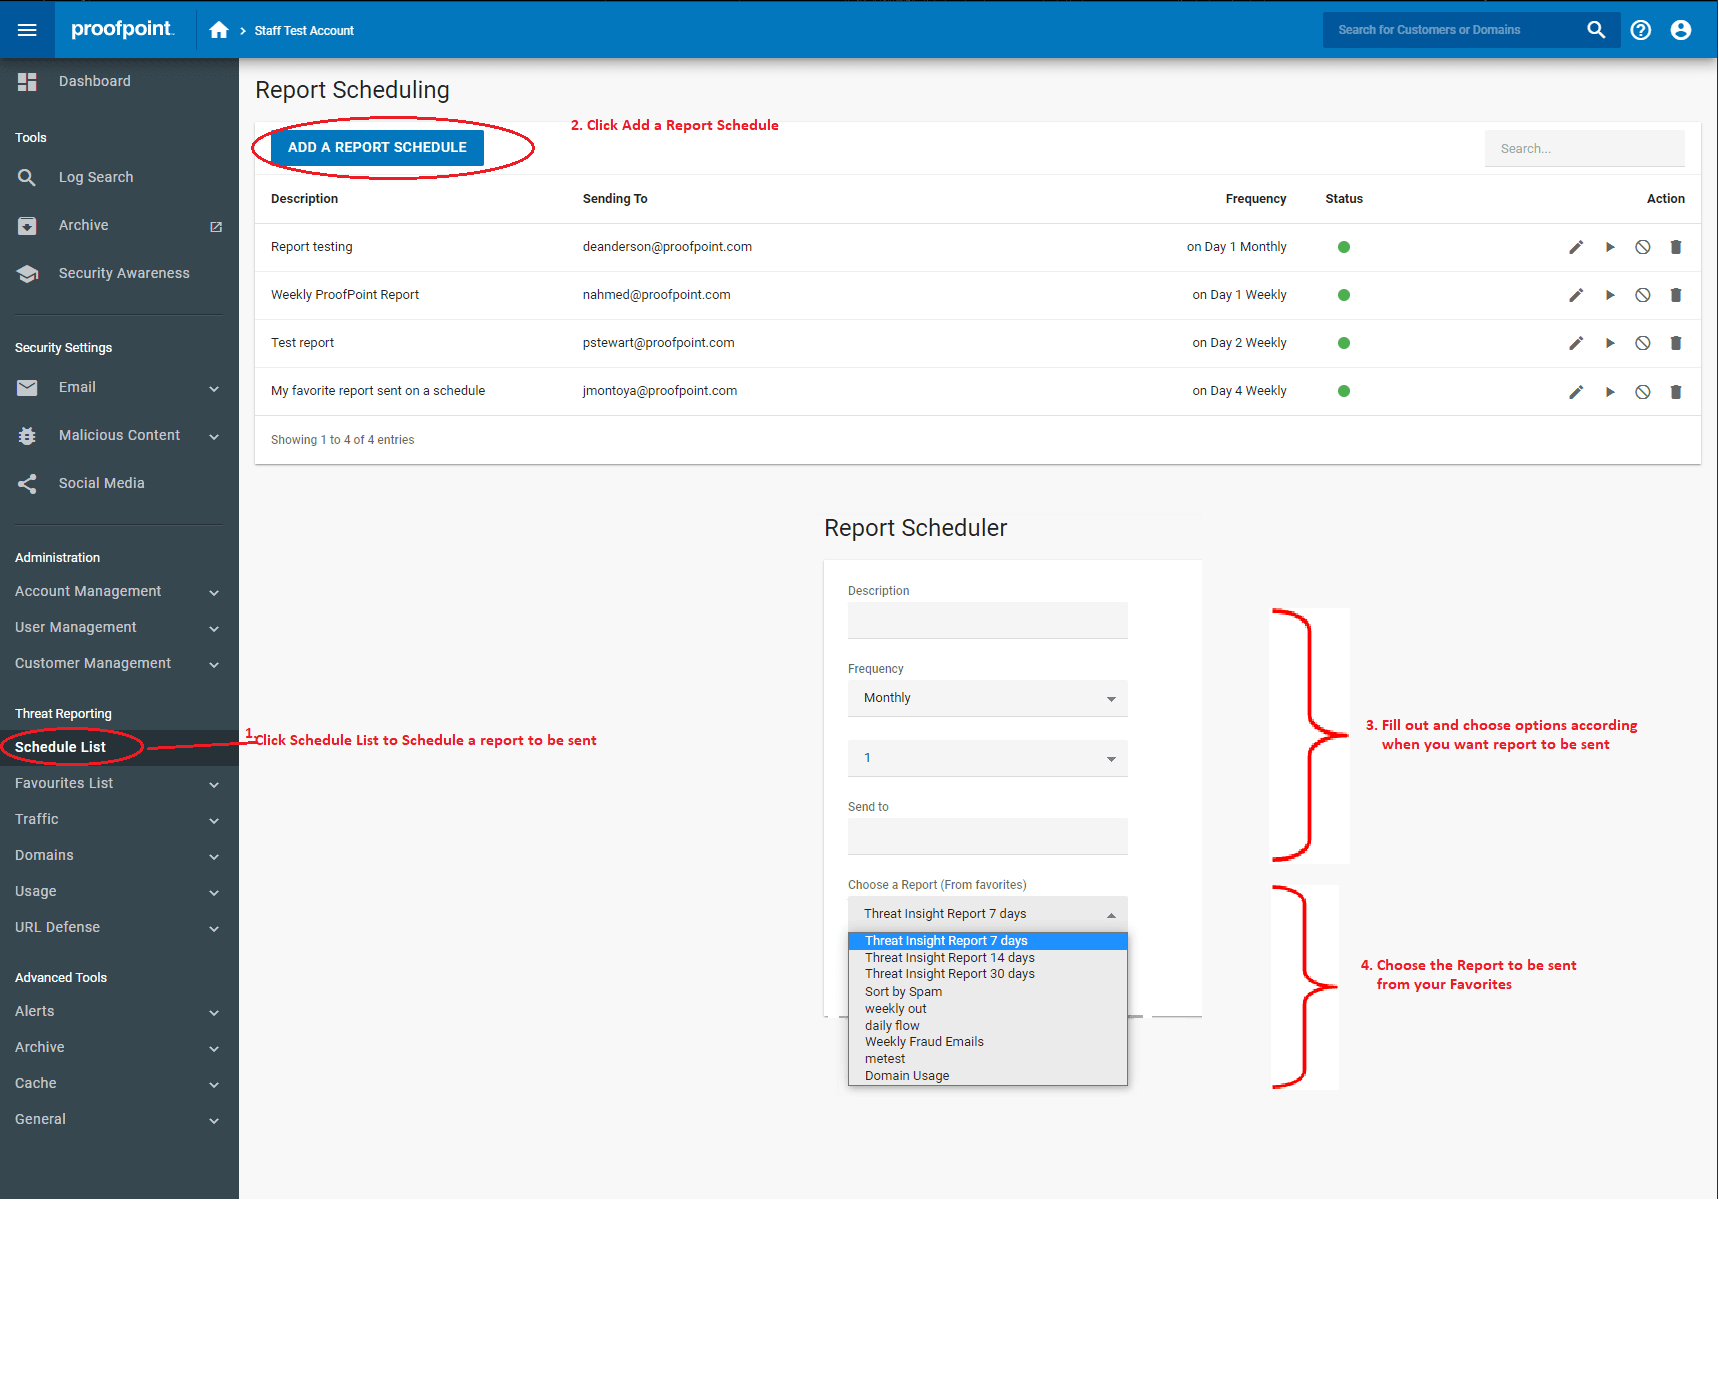Open the user account profile icon
This screenshot has height=1396, width=1719.
1681,30
